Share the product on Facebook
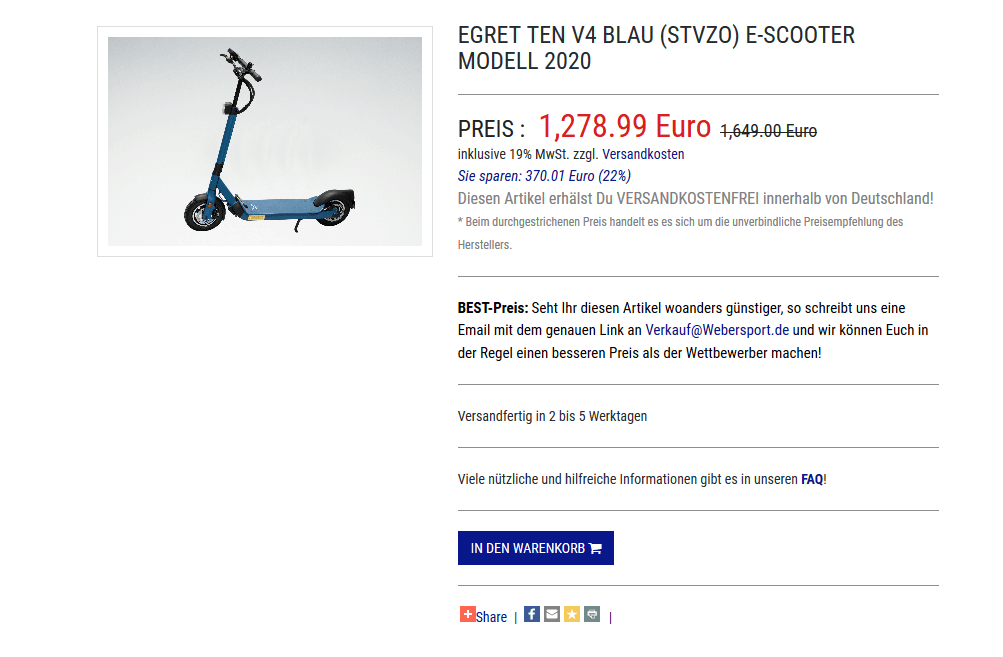The image size is (1003, 657). point(532,614)
